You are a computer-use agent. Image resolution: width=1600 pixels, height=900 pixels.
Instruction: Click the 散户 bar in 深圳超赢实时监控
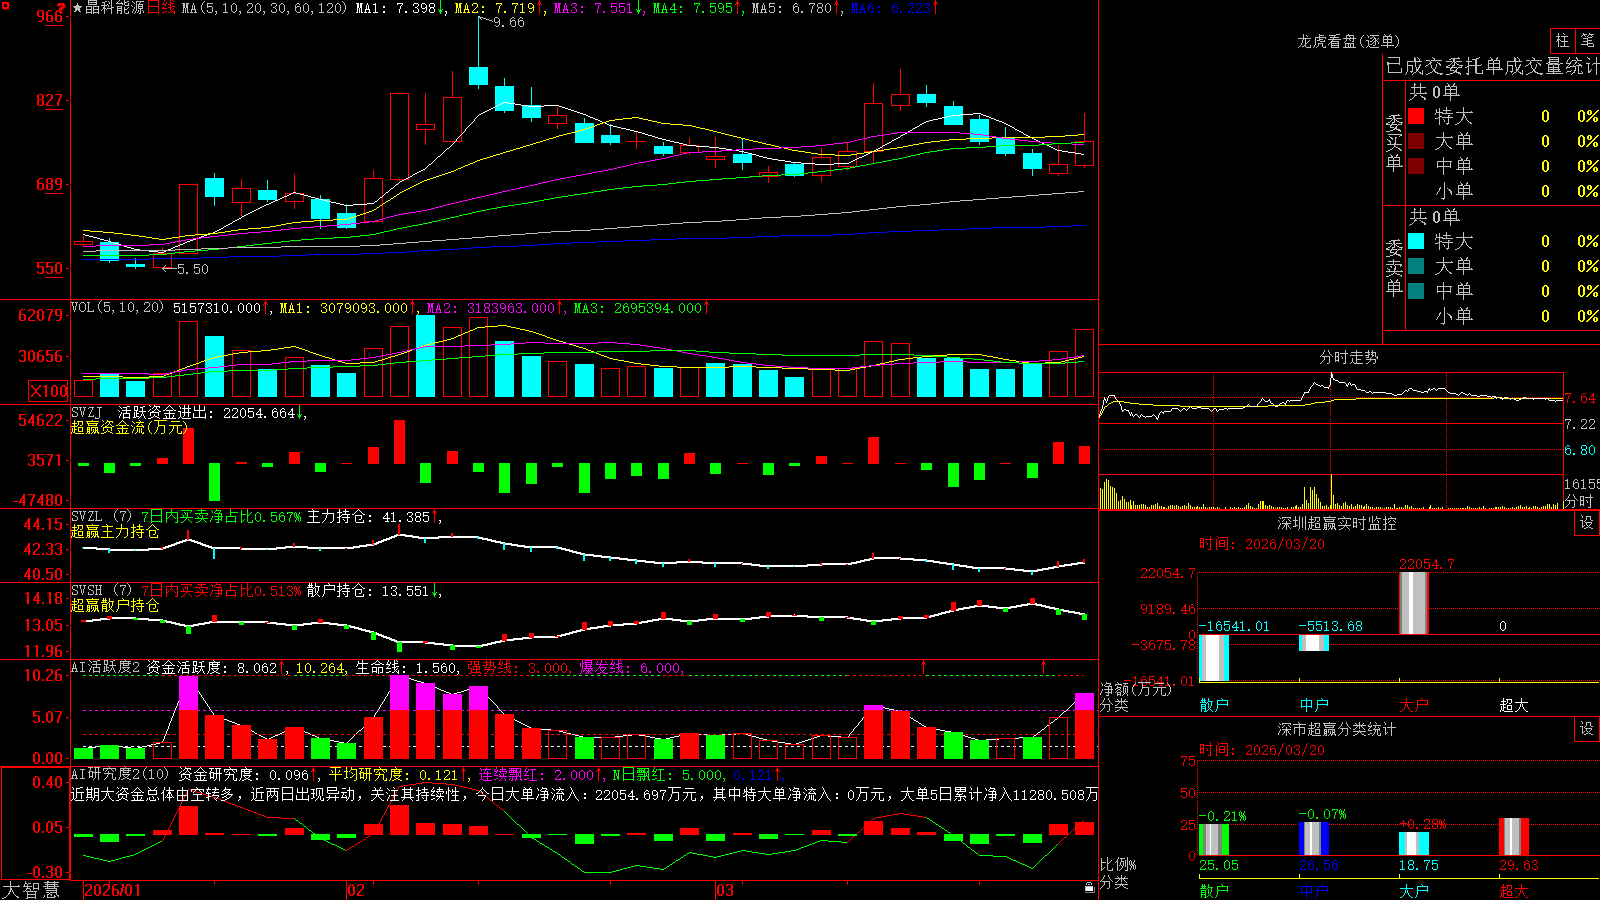1214,658
